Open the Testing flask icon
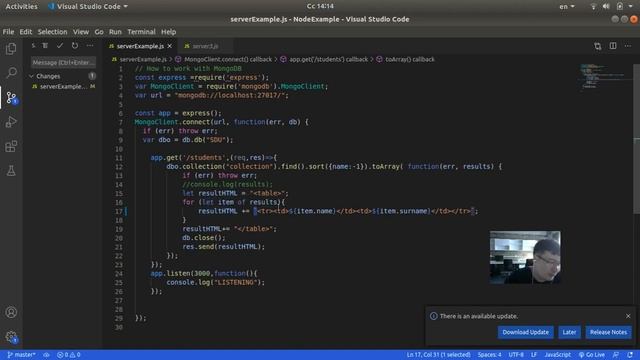Image resolution: width=640 pixels, height=360 pixels. point(11,171)
